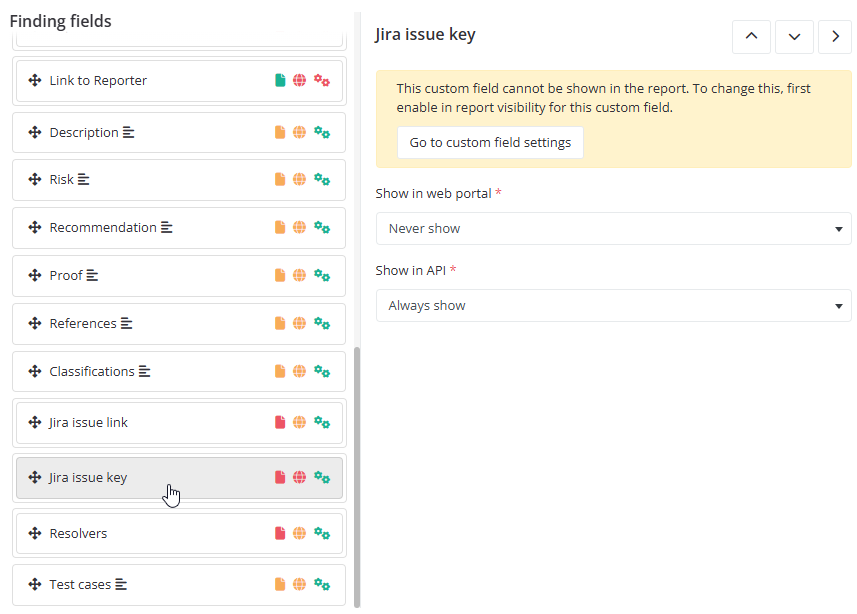This screenshot has width=857, height=614.
Task: Toggle report visibility for the Proof field
Action: pos(281,275)
